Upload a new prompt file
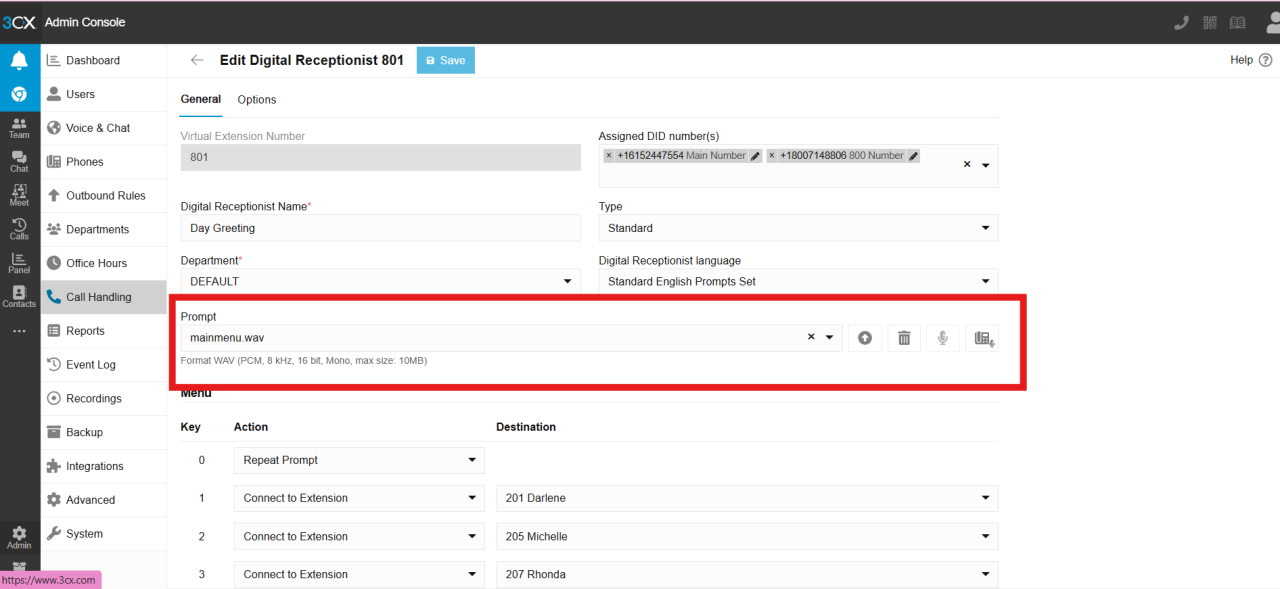1280x589 pixels. point(864,337)
